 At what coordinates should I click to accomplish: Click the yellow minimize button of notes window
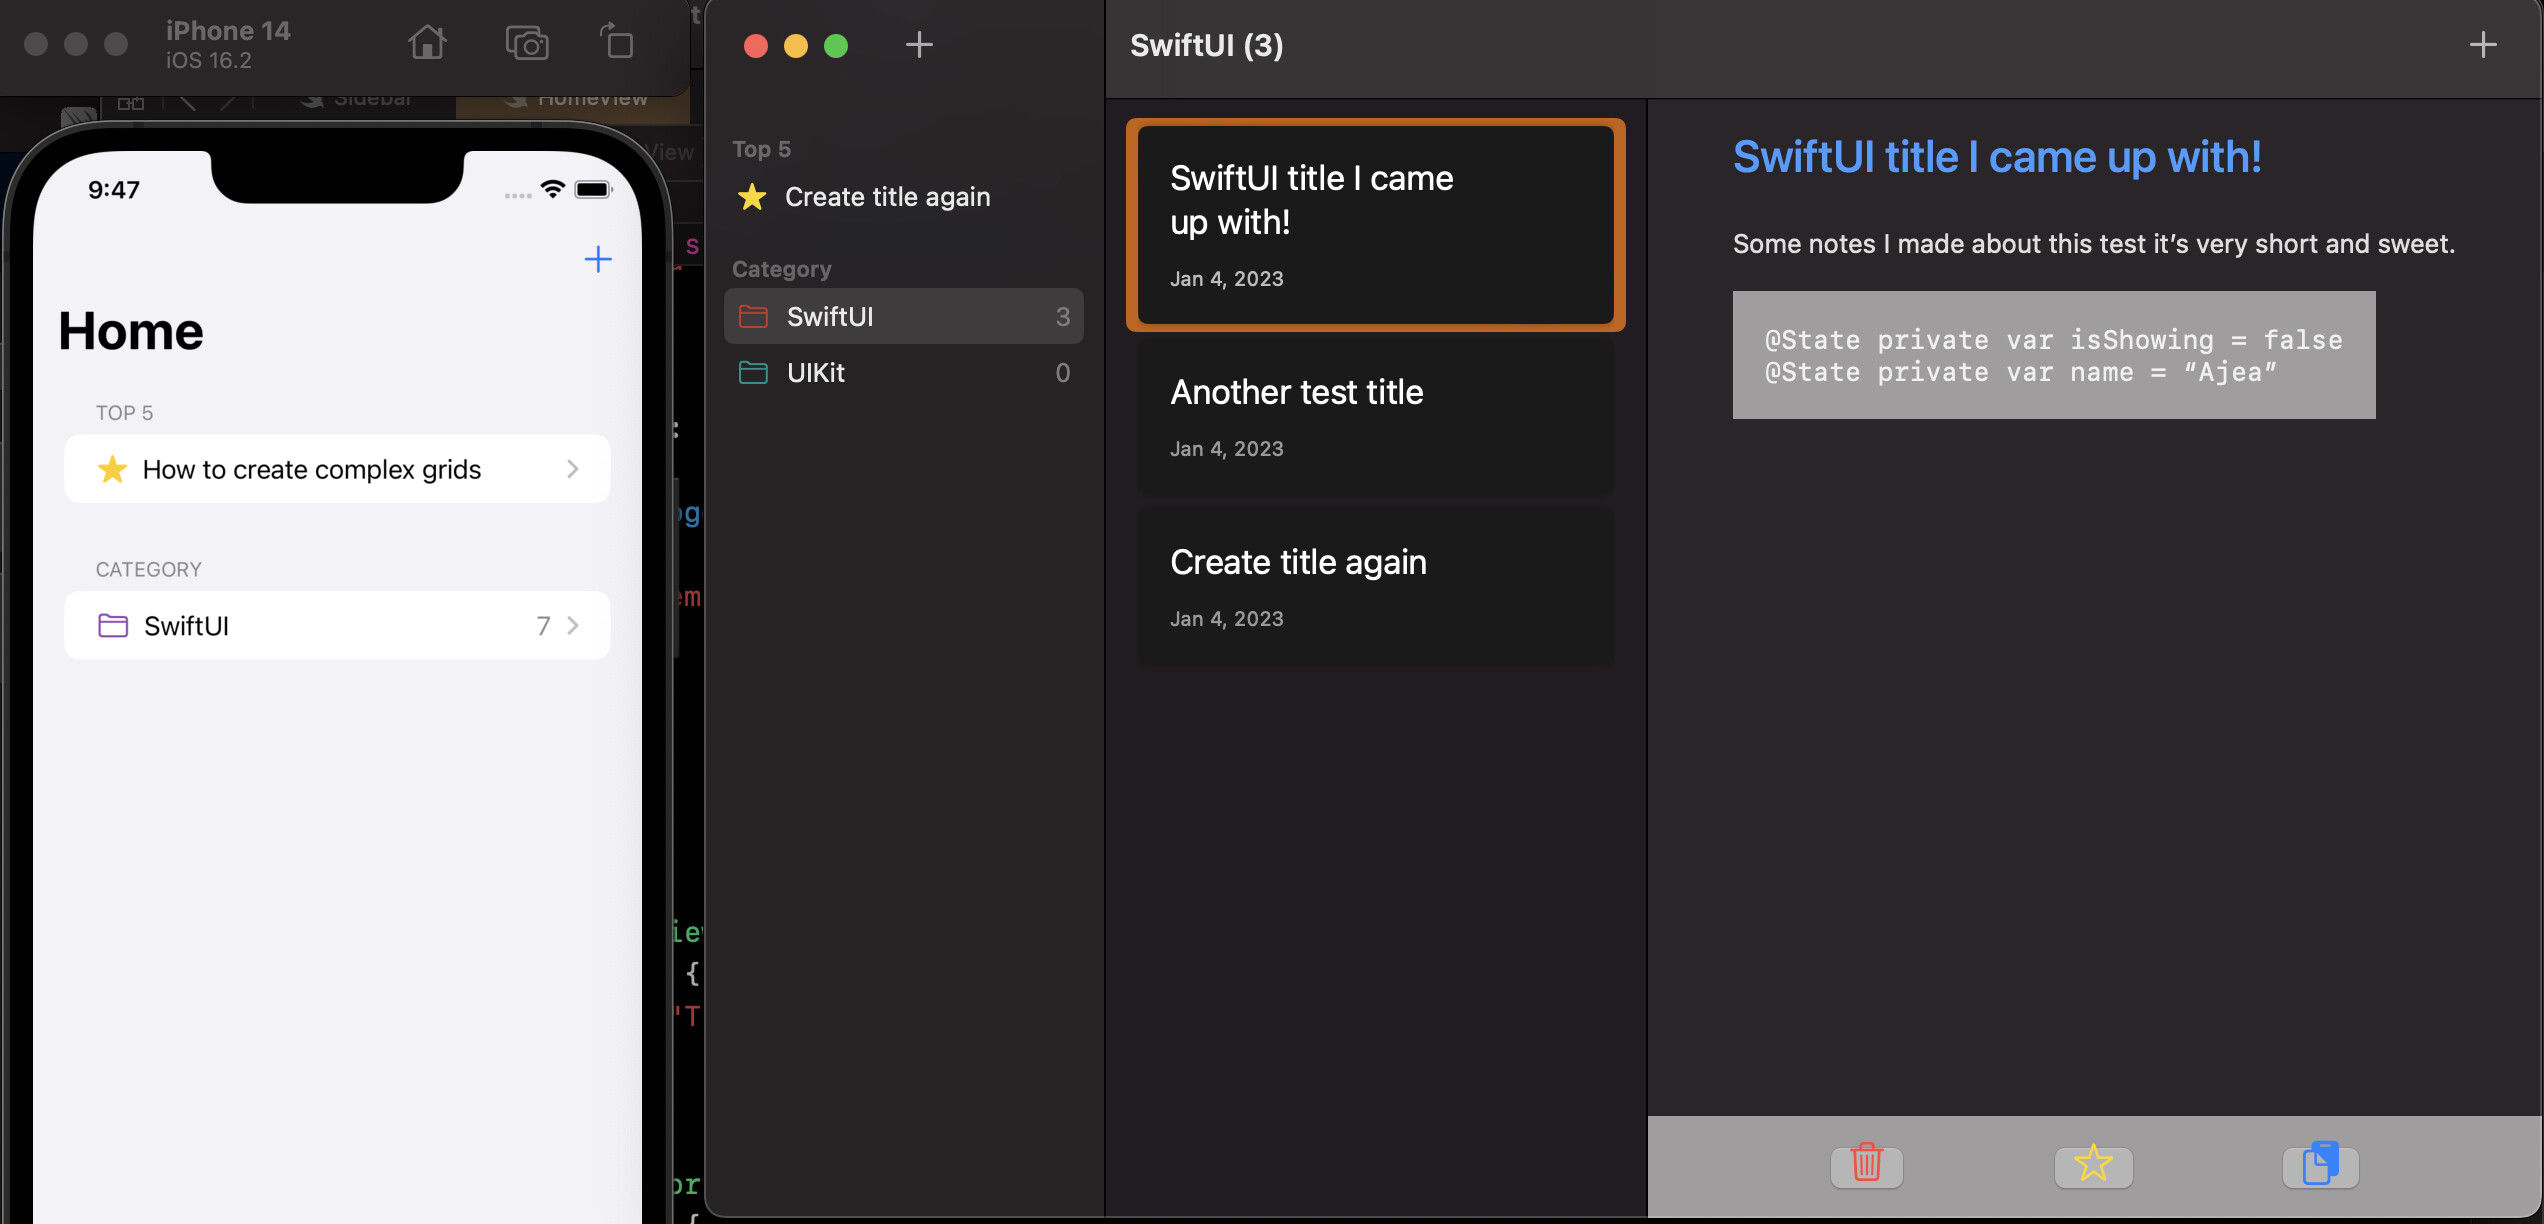pos(796,45)
